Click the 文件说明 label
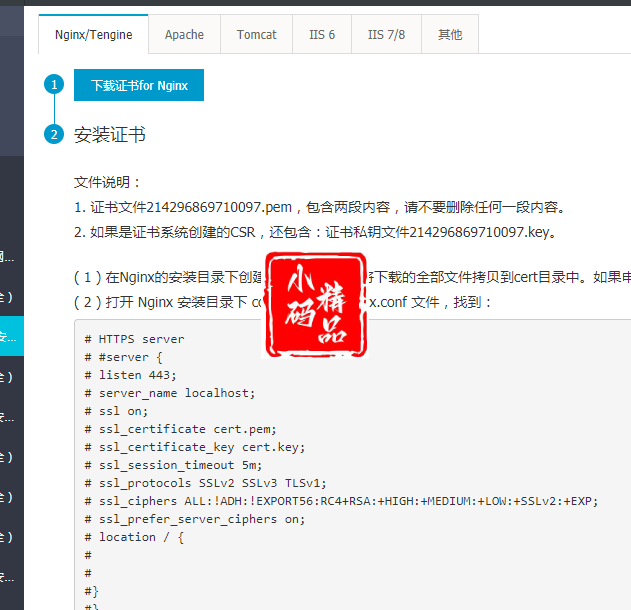Image resolution: width=631 pixels, height=610 pixels. point(107,182)
